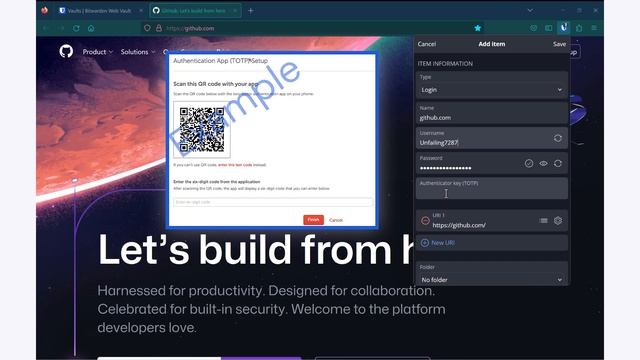Open the extensions puzzle icon
Screen dimensions: 640x360
(x=579, y=28)
